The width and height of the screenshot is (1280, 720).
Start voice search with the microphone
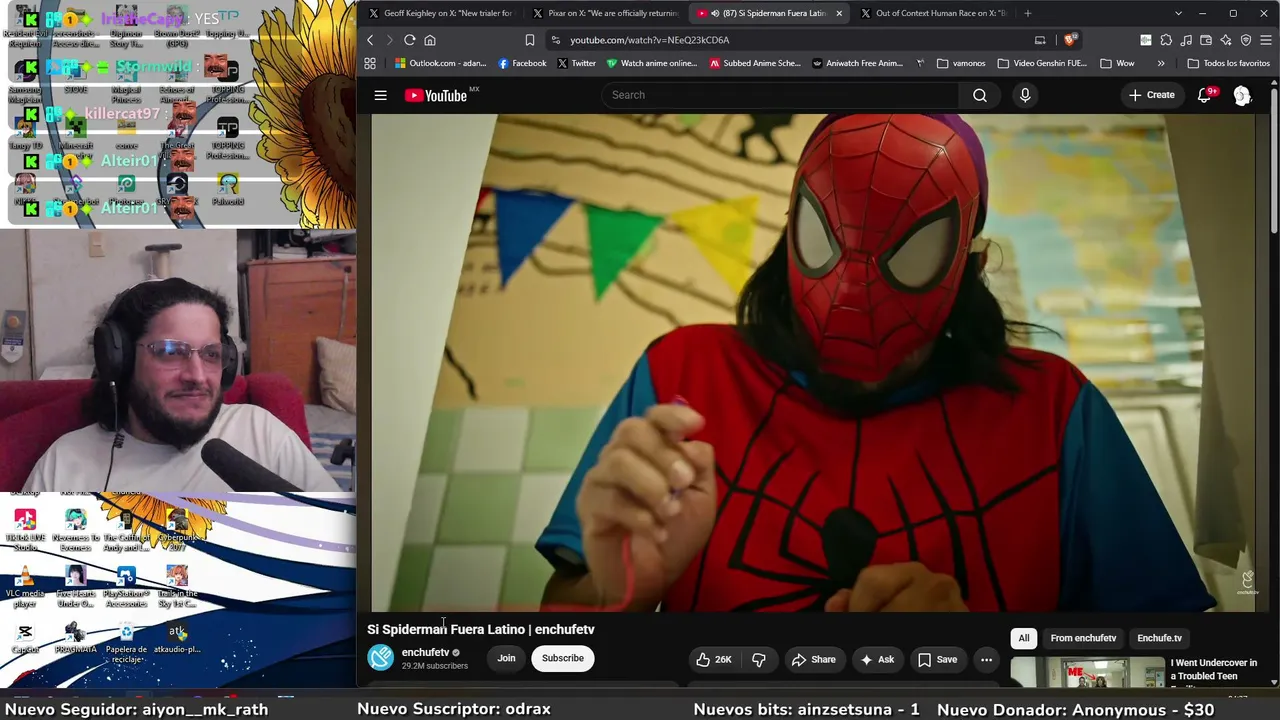click(1025, 95)
